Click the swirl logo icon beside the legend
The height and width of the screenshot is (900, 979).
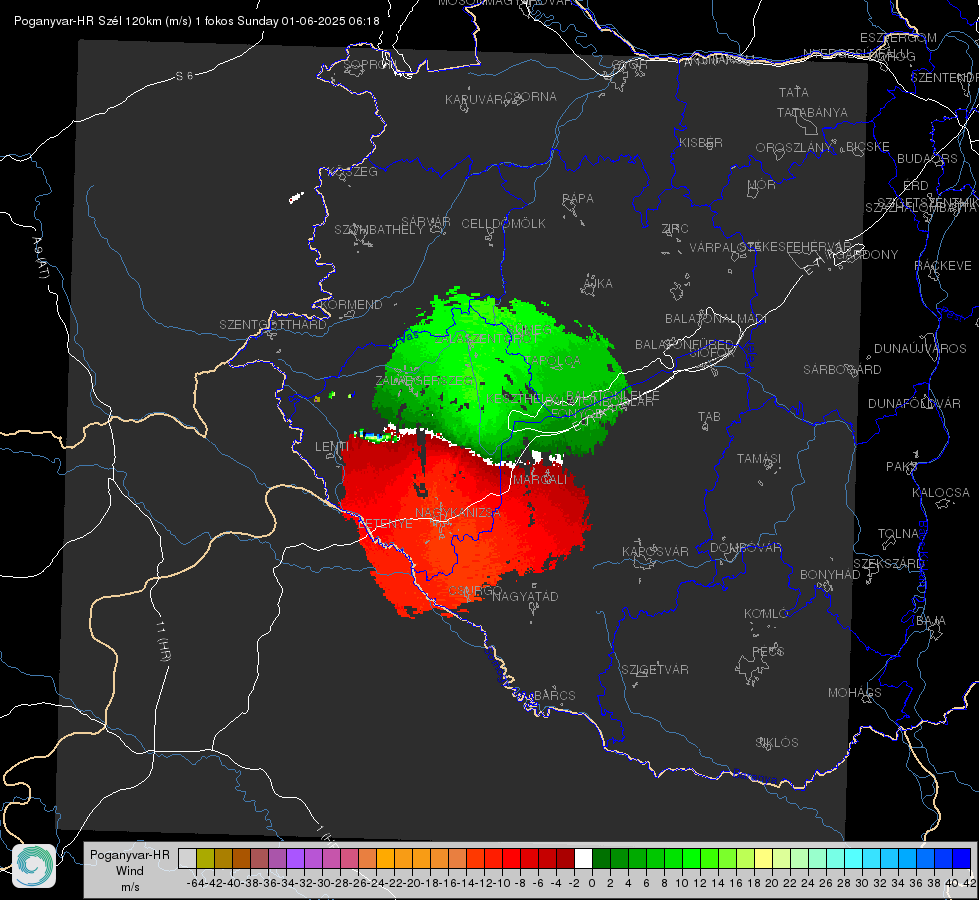point(34,866)
